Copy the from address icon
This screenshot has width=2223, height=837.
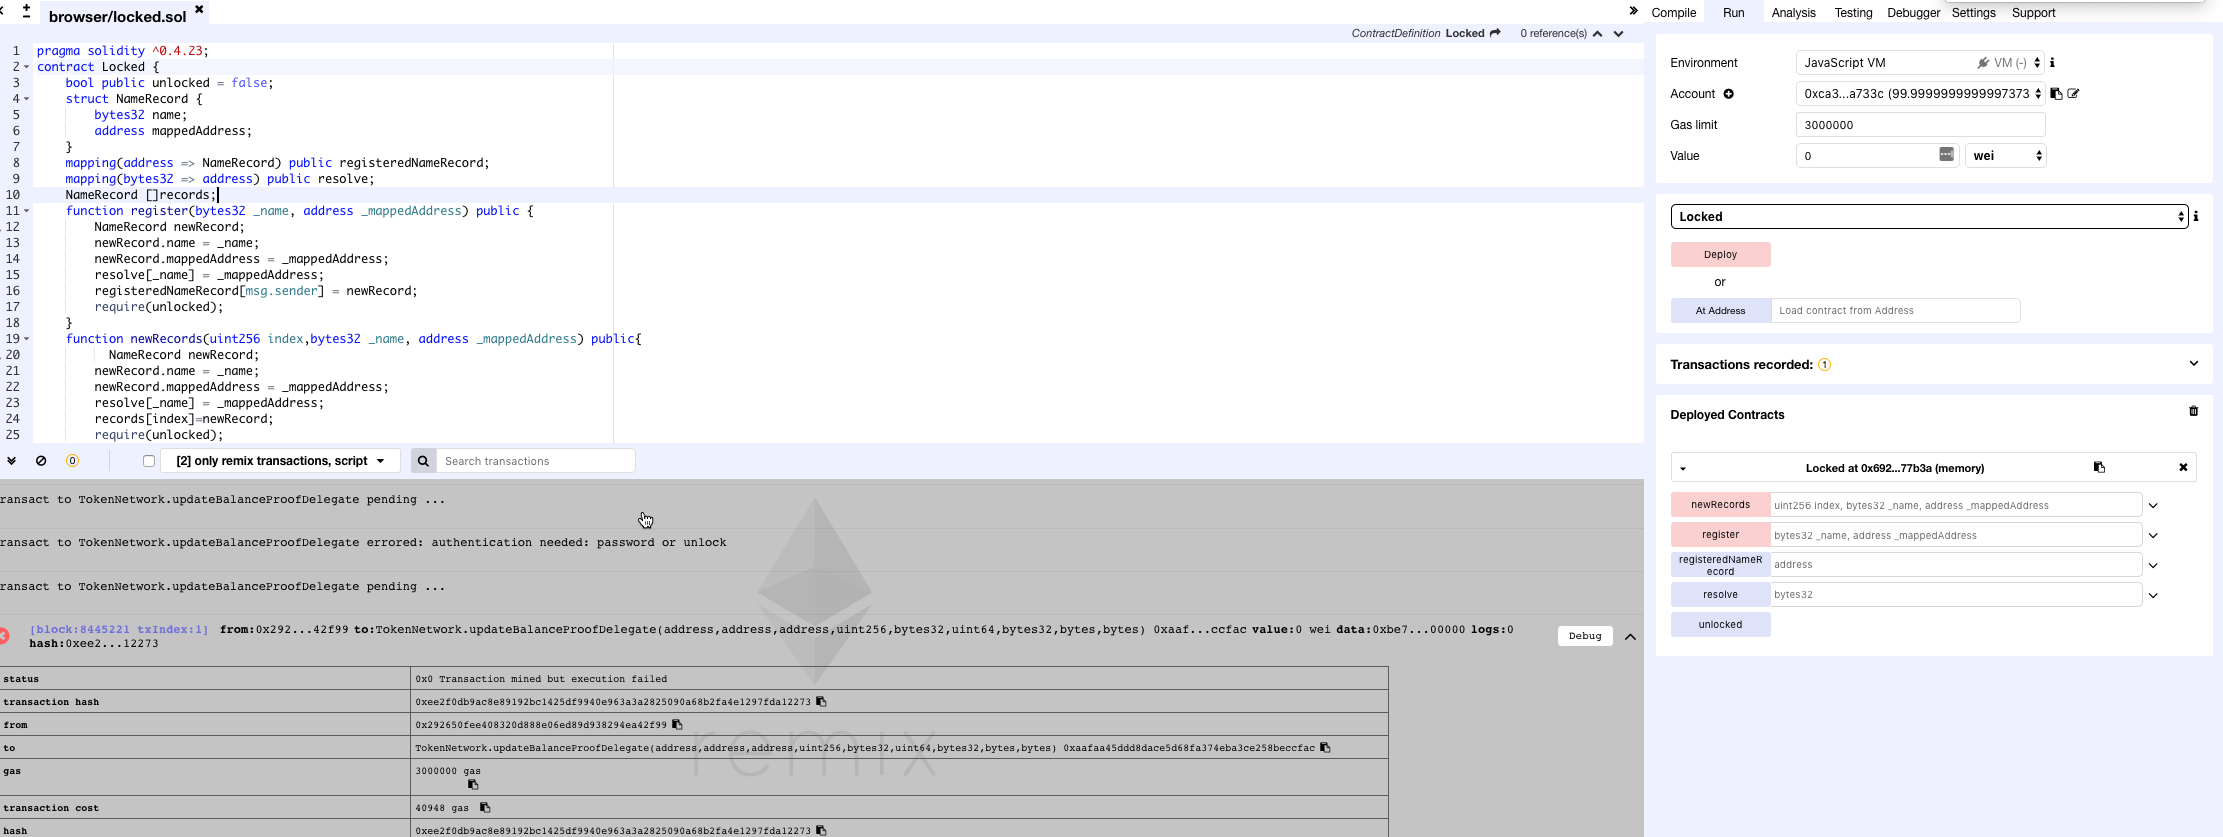pos(677,725)
